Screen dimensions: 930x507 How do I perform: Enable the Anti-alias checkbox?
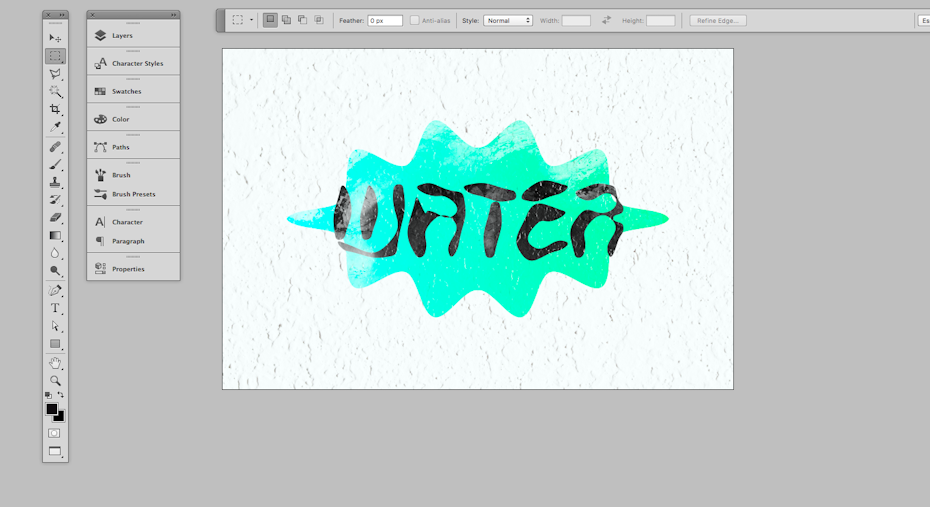[x=415, y=20]
